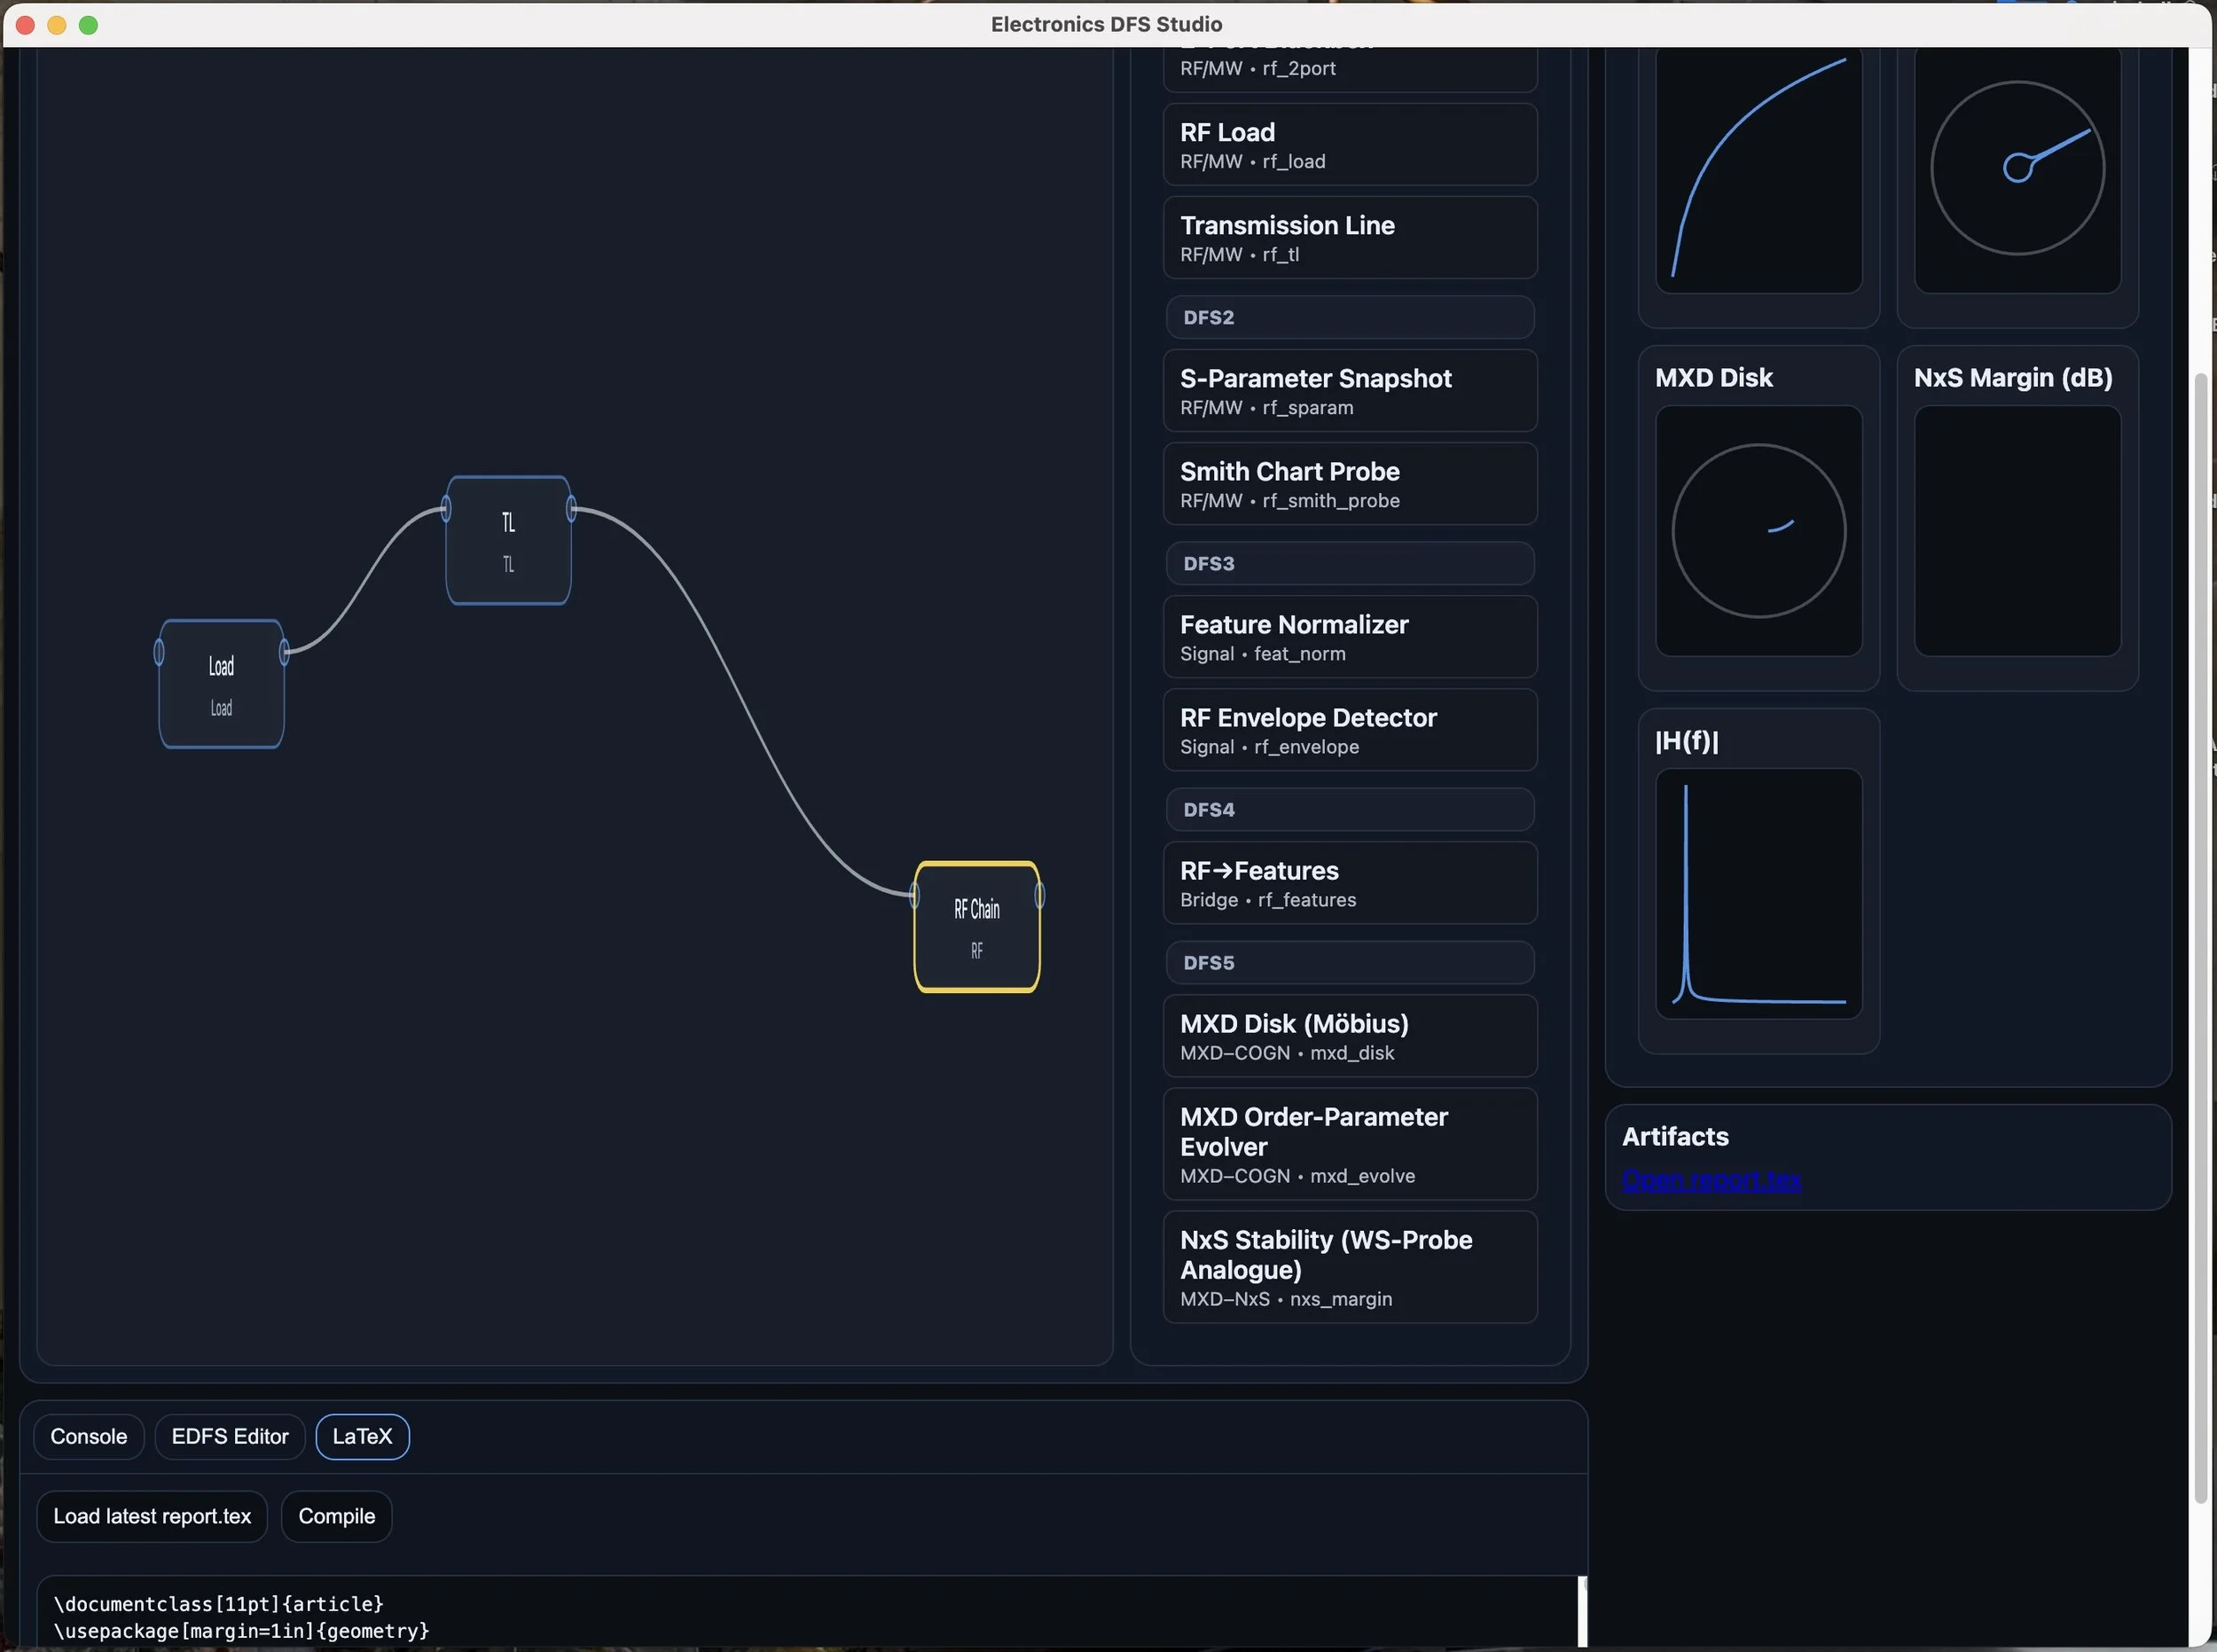2217x1652 pixels.
Task: Add a Transmission Line block
Action: 1349,237
